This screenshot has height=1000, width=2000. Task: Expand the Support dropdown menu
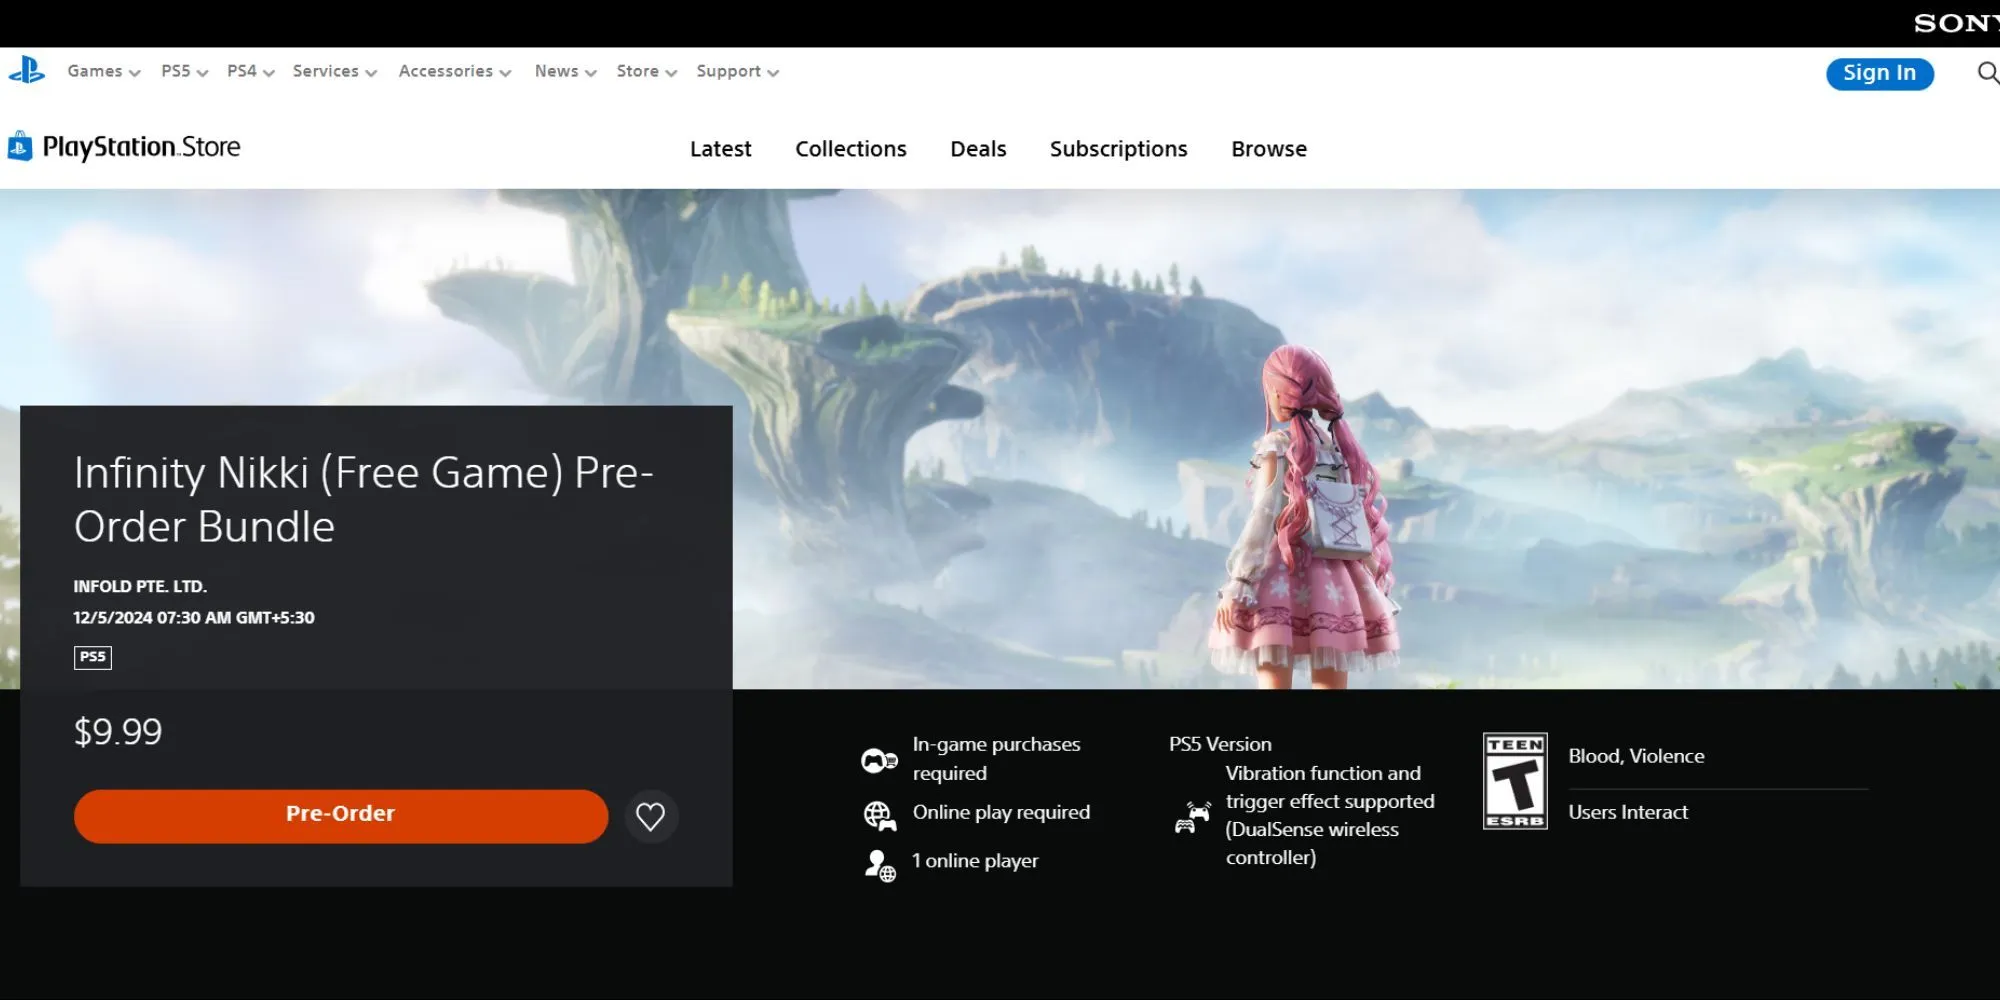(738, 72)
